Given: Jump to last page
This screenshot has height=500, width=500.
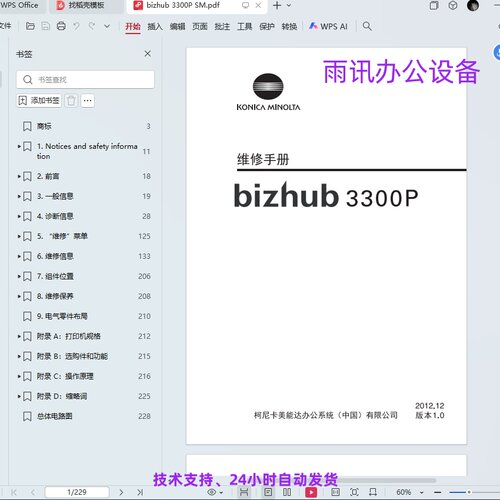Looking at the screenshot, I should tap(140, 492).
